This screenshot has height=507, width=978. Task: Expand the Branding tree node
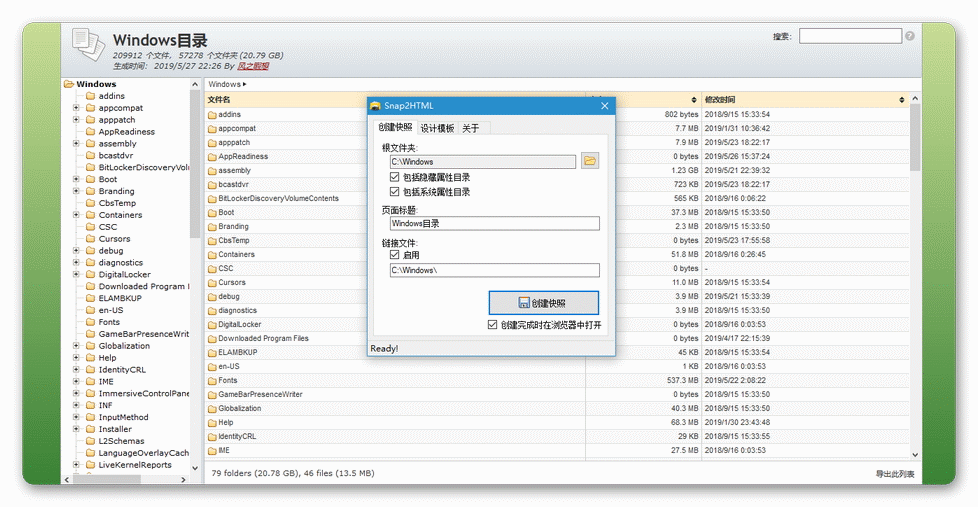76,191
